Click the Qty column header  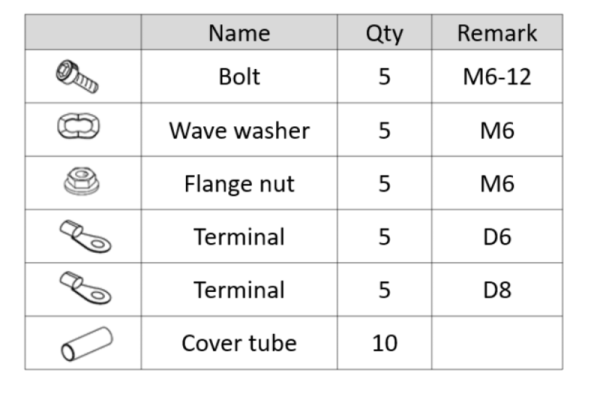(x=384, y=32)
